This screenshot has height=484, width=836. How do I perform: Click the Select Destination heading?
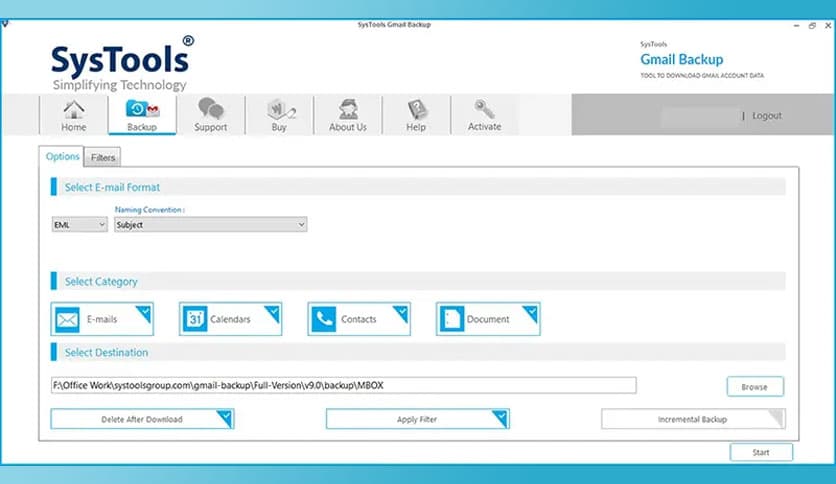(106, 352)
